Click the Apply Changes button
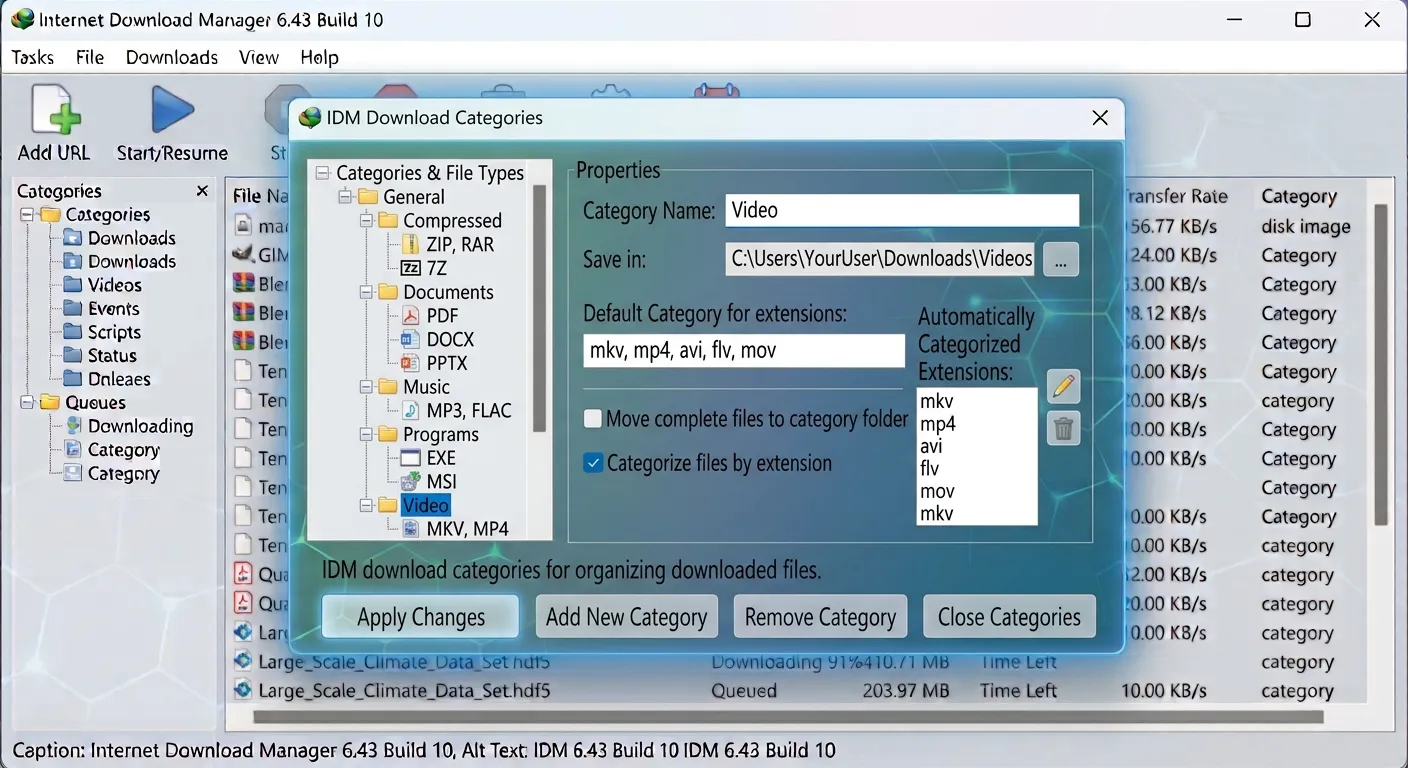The height and width of the screenshot is (768, 1408). pyautogui.click(x=421, y=617)
